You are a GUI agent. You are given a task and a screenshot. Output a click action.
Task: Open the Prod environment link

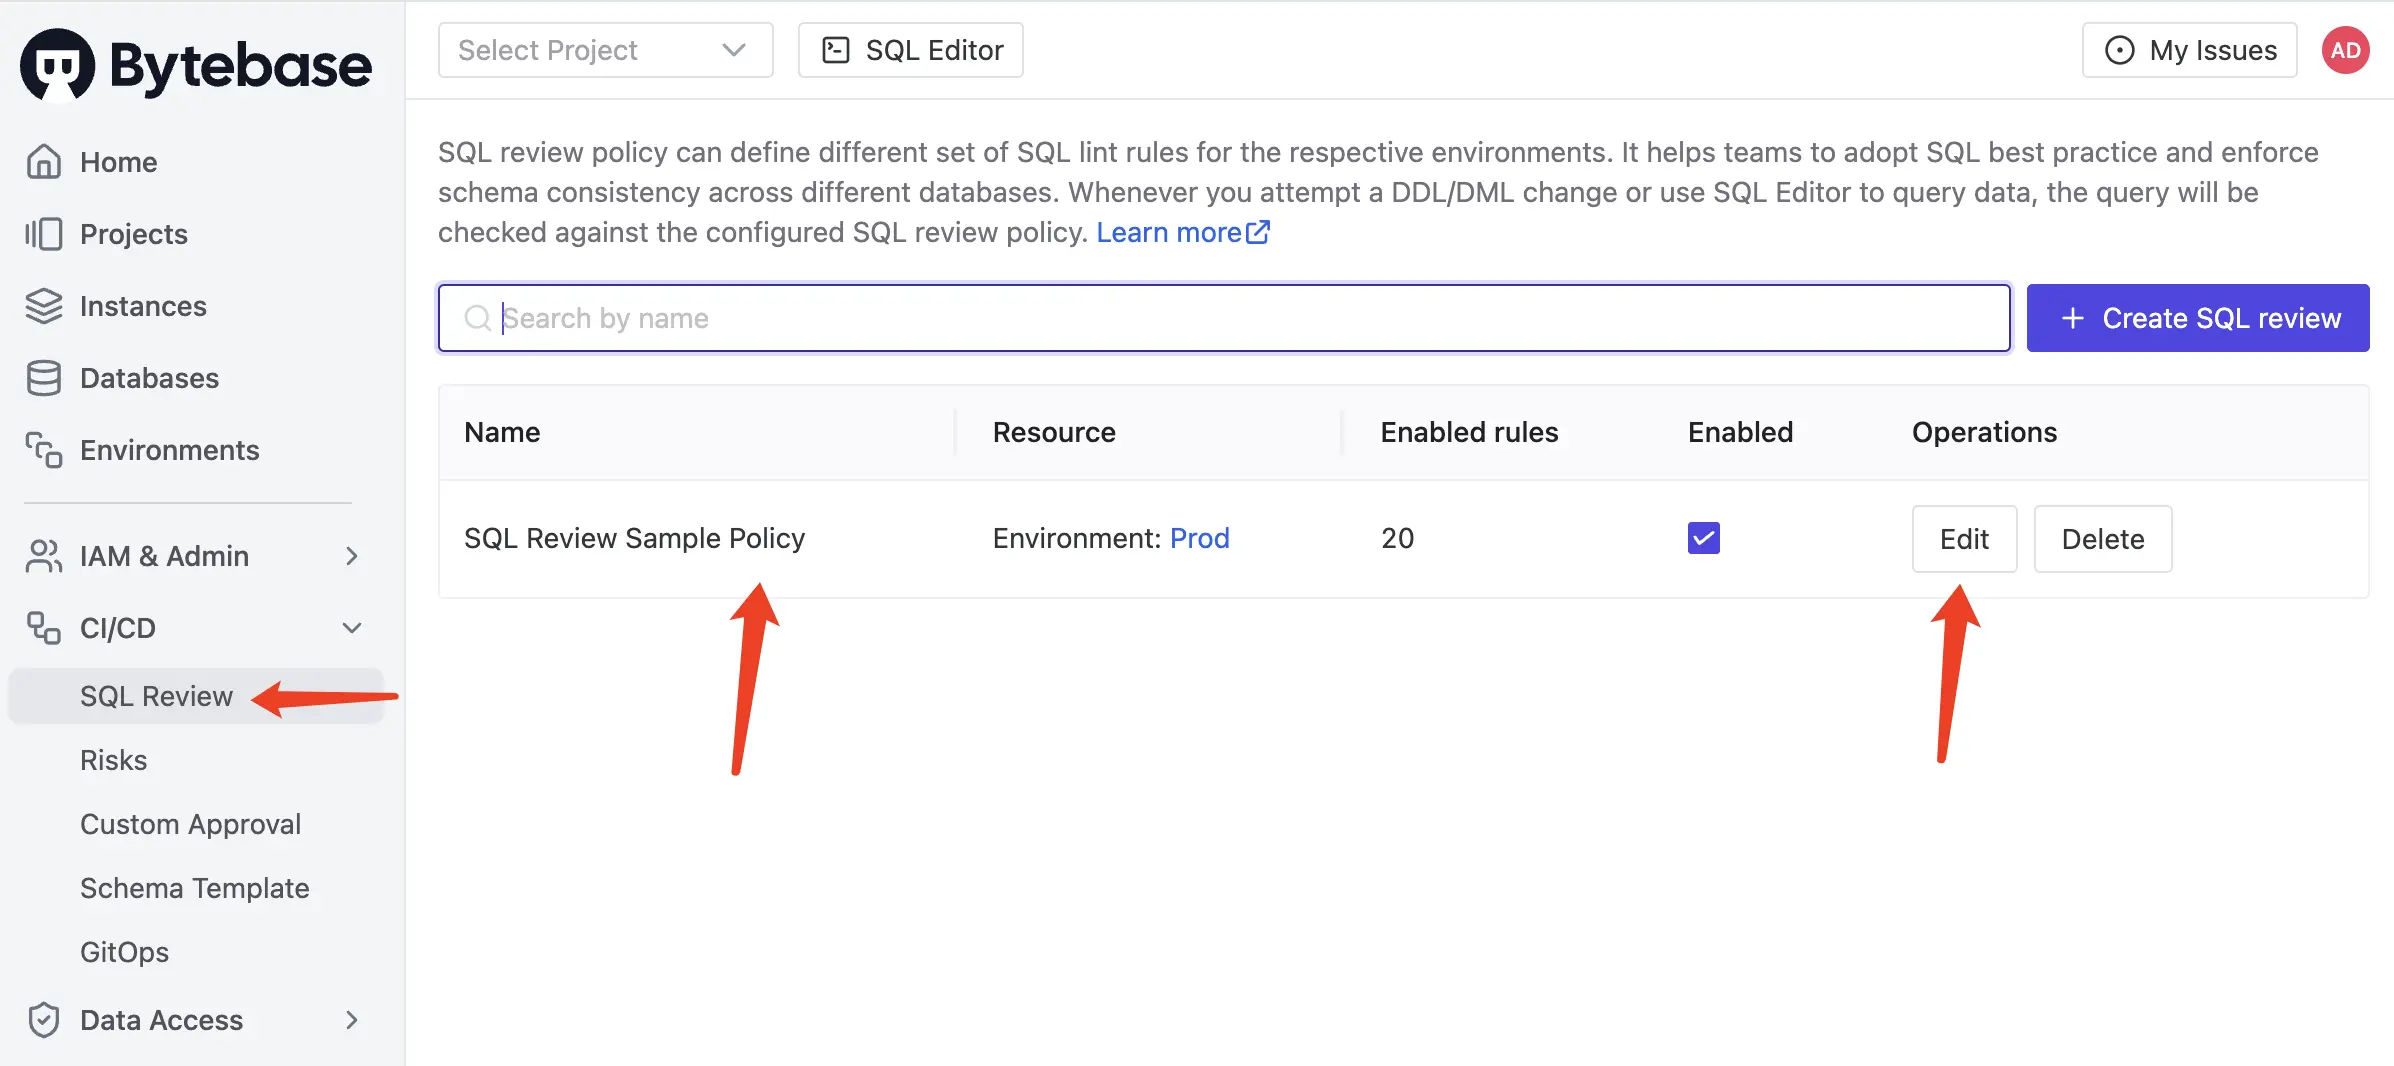pos(1200,538)
